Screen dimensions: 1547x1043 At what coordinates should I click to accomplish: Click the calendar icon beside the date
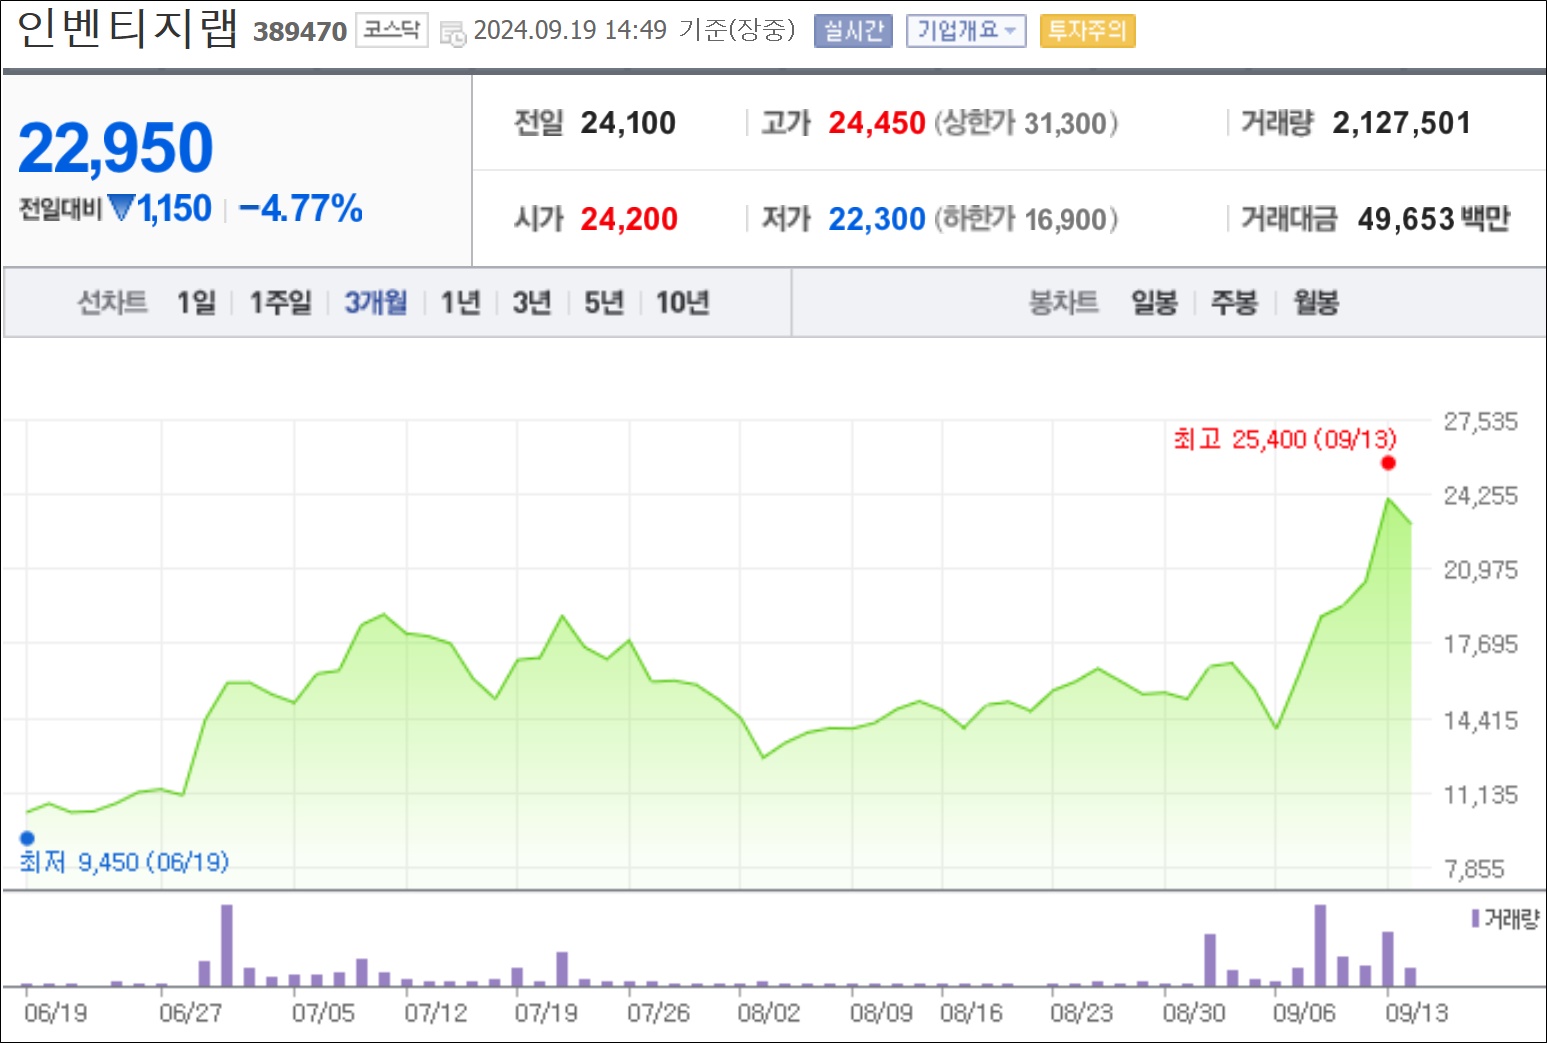click(x=453, y=33)
